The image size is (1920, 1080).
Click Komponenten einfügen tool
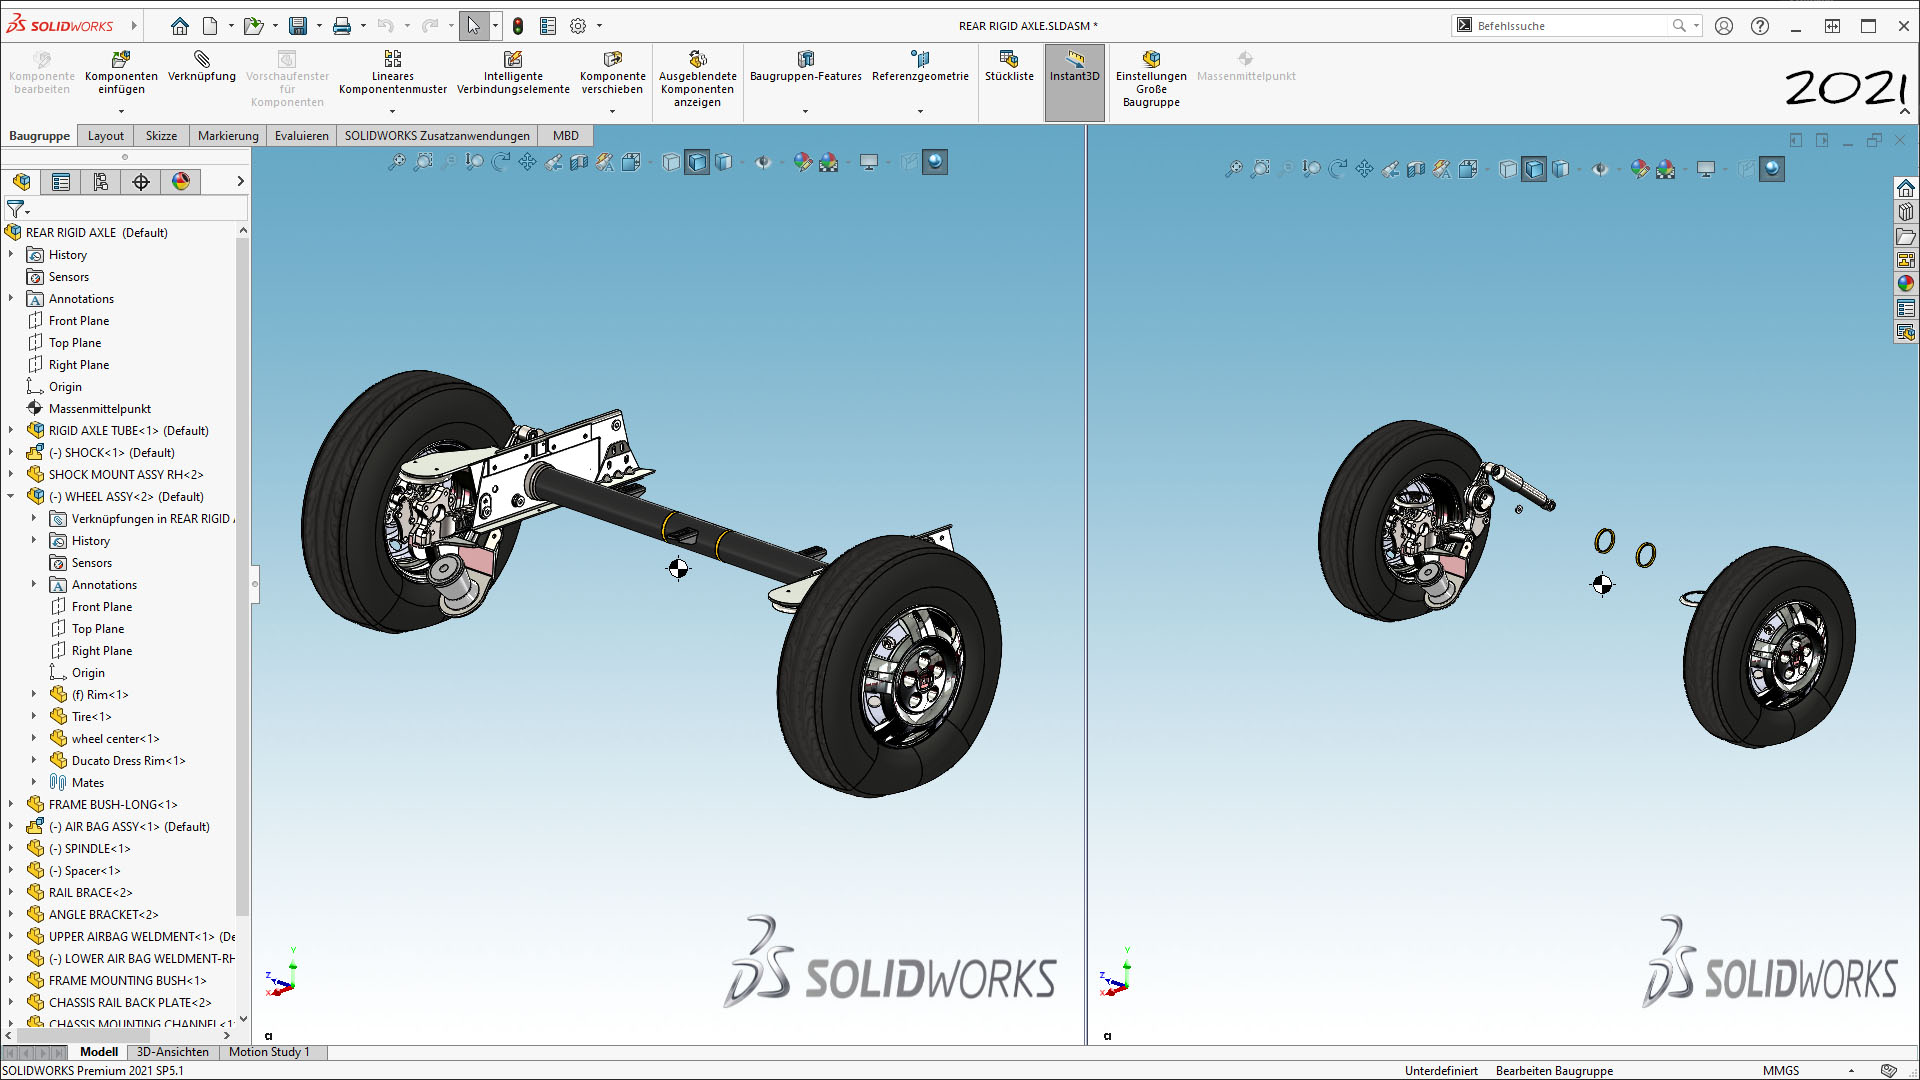click(121, 74)
